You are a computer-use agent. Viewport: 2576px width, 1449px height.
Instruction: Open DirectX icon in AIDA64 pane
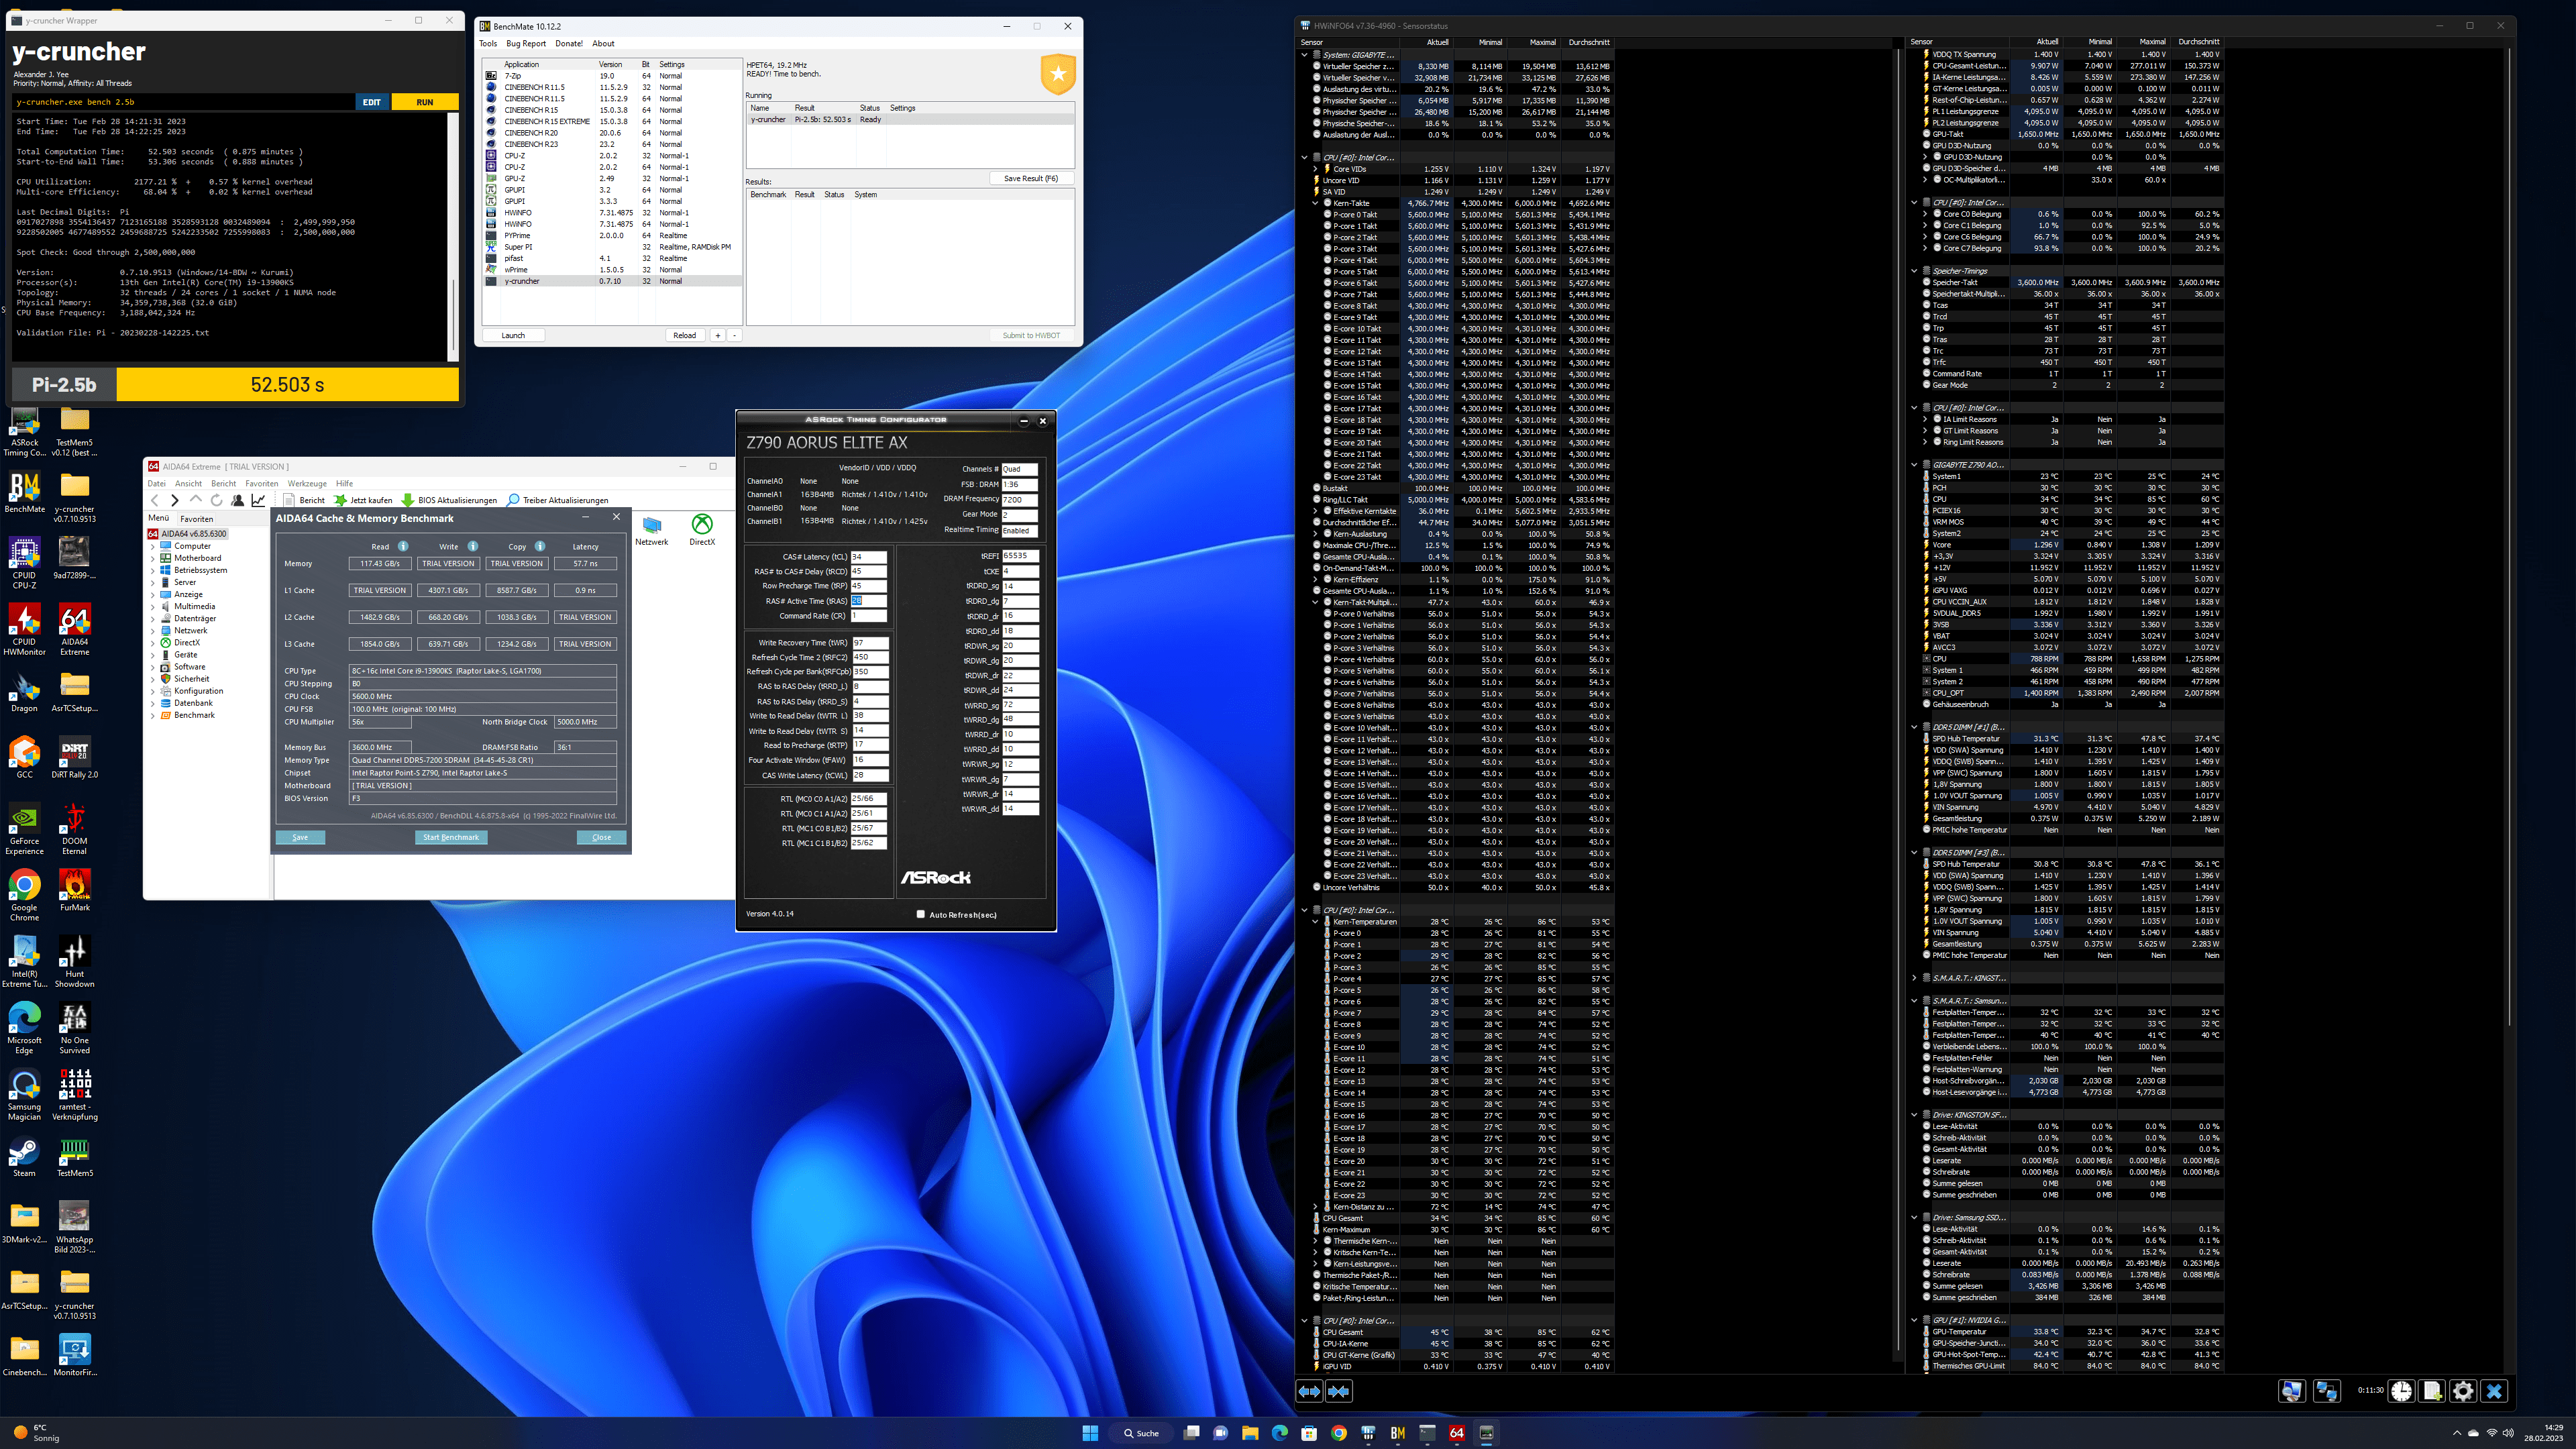(x=702, y=530)
